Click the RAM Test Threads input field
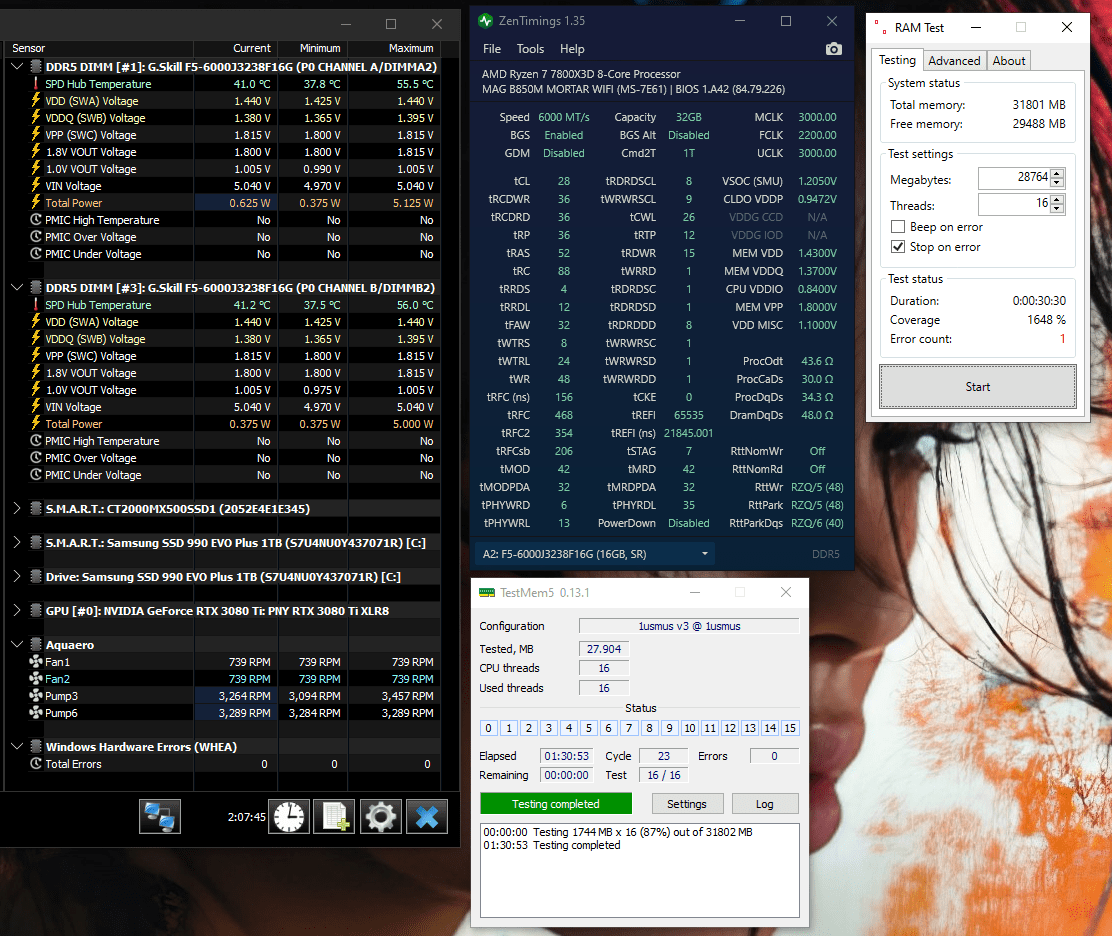The width and height of the screenshot is (1112, 936). [1014, 204]
